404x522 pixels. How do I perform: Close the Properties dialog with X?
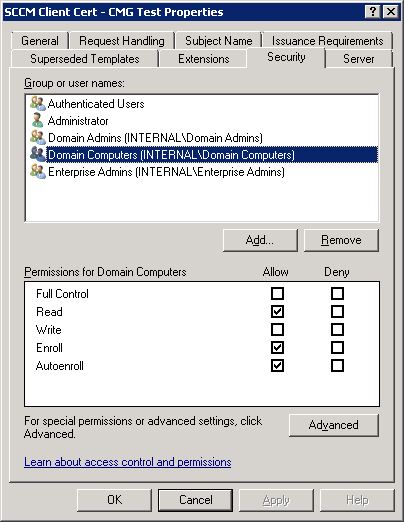[390, 12]
